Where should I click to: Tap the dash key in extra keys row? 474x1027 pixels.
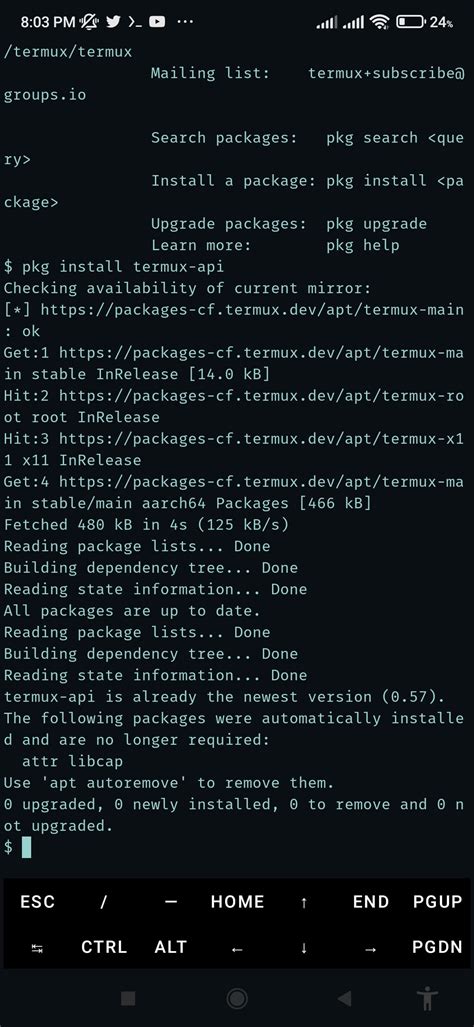click(x=170, y=902)
